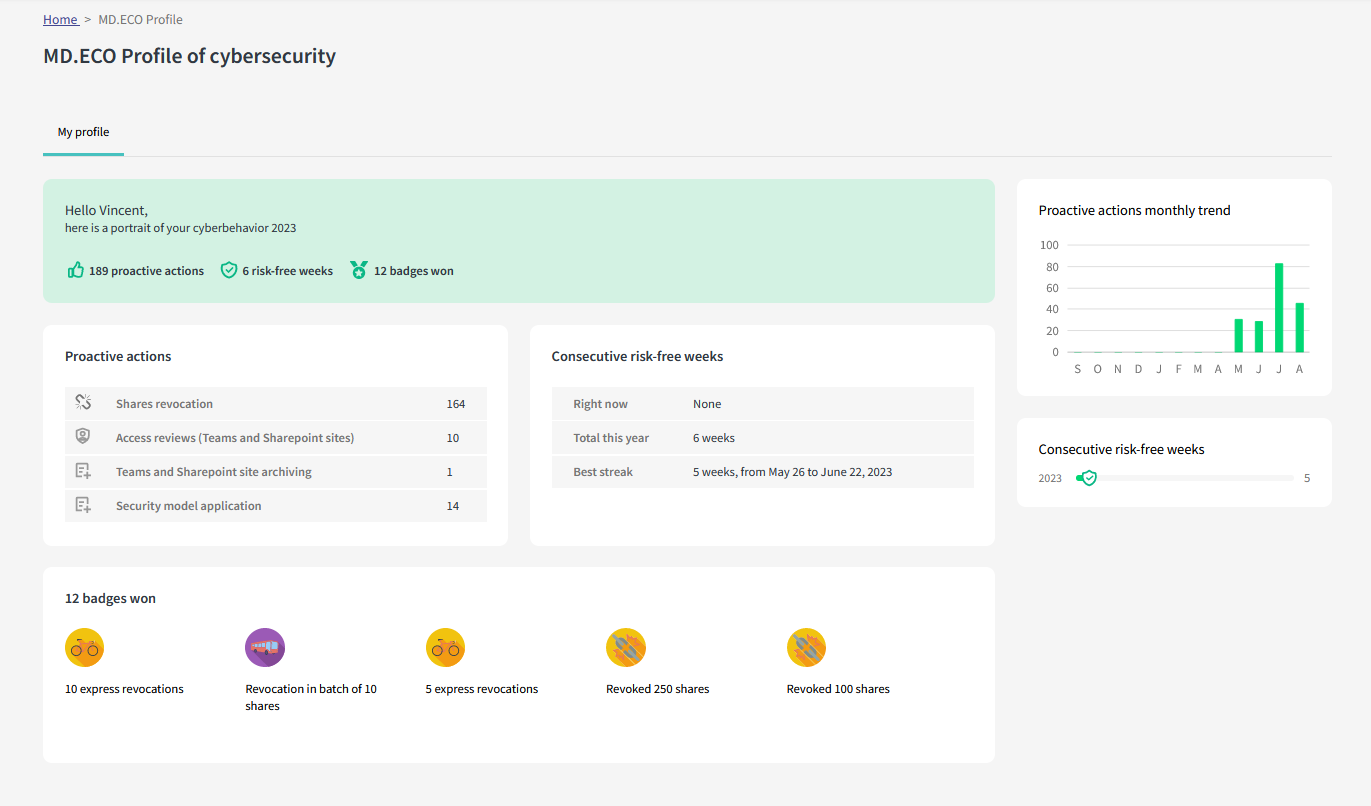
Task: Select Teams and Sharepoint site archiving label
Action: pyautogui.click(x=214, y=472)
